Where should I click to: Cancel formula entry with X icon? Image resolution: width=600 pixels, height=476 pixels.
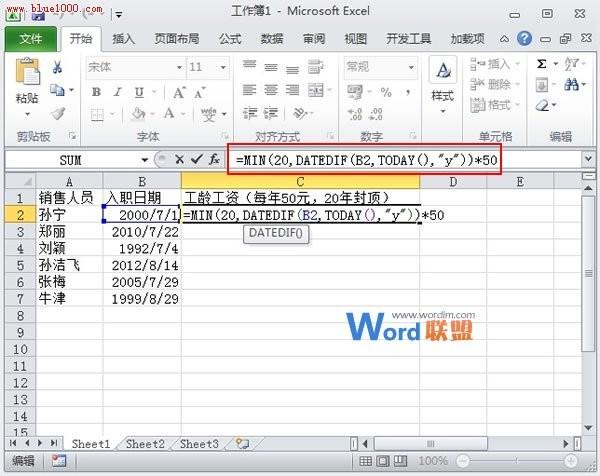(179, 159)
